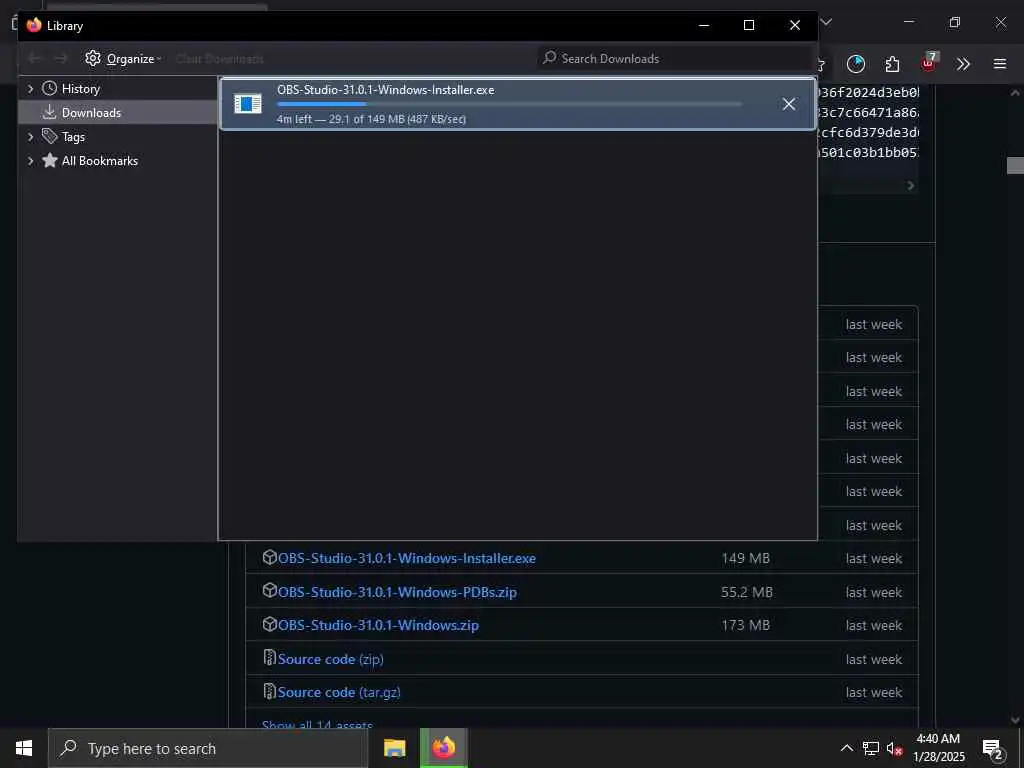Open the Firefox downloads progress toolbar icon
Screen dimensions: 1024x768
(x=856, y=63)
